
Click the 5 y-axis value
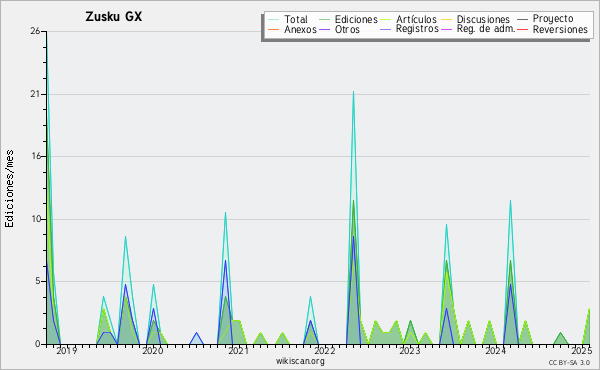point(38,281)
